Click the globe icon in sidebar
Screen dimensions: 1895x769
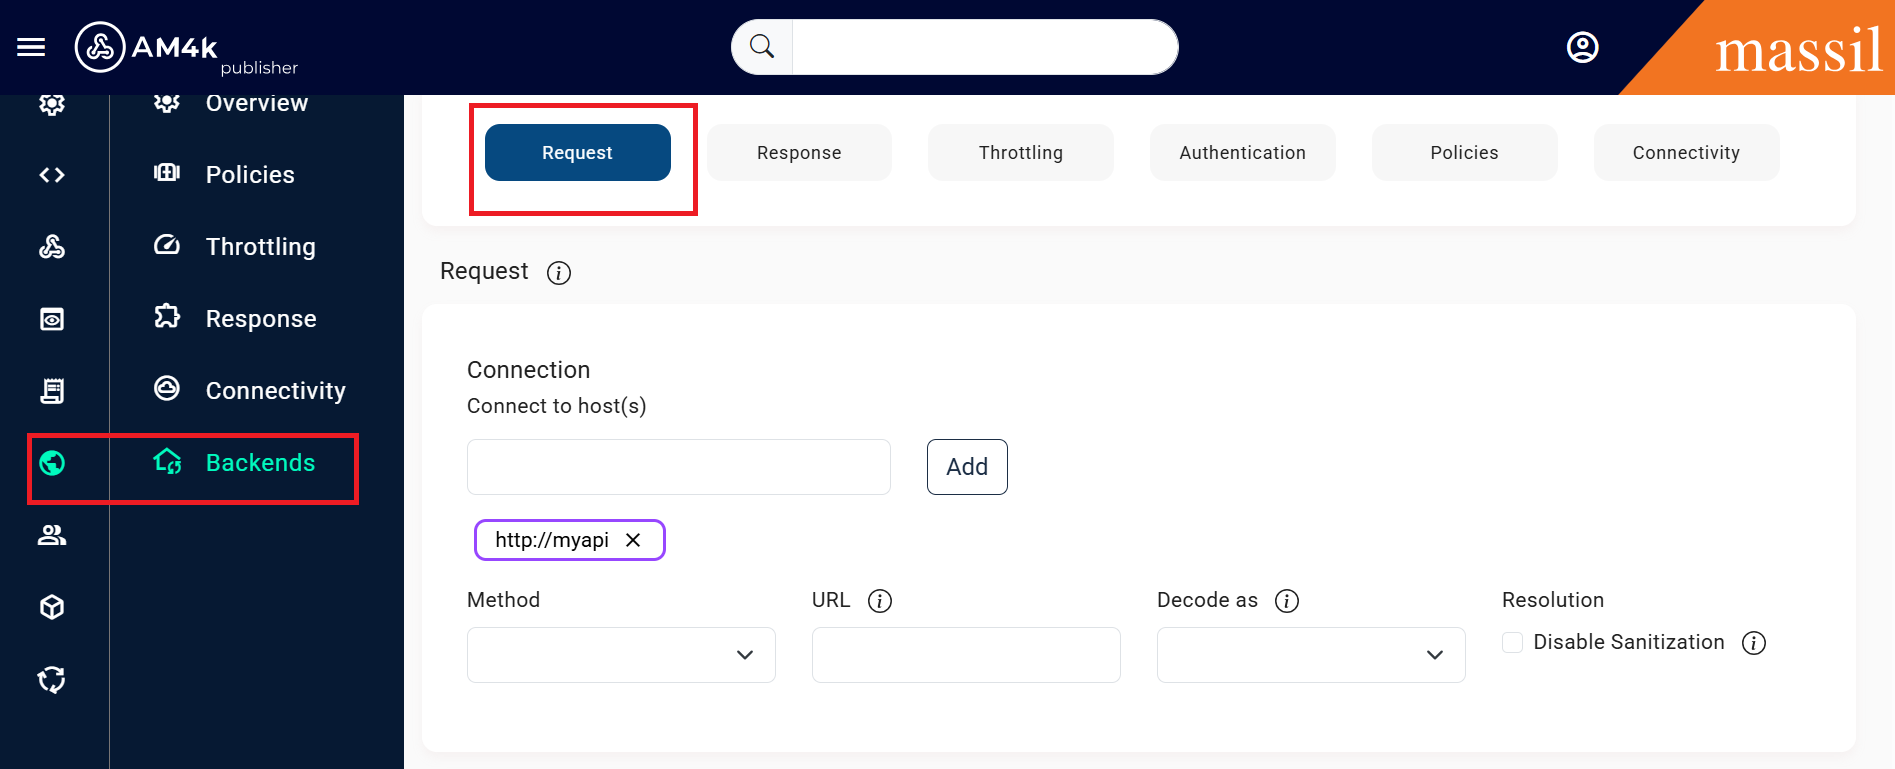[52, 463]
